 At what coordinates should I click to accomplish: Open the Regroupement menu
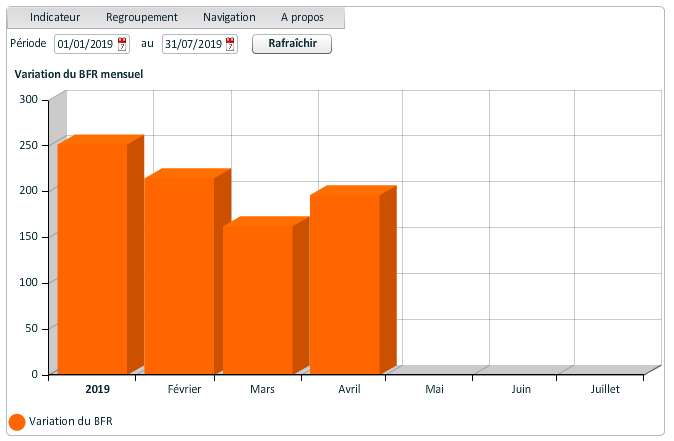(141, 17)
